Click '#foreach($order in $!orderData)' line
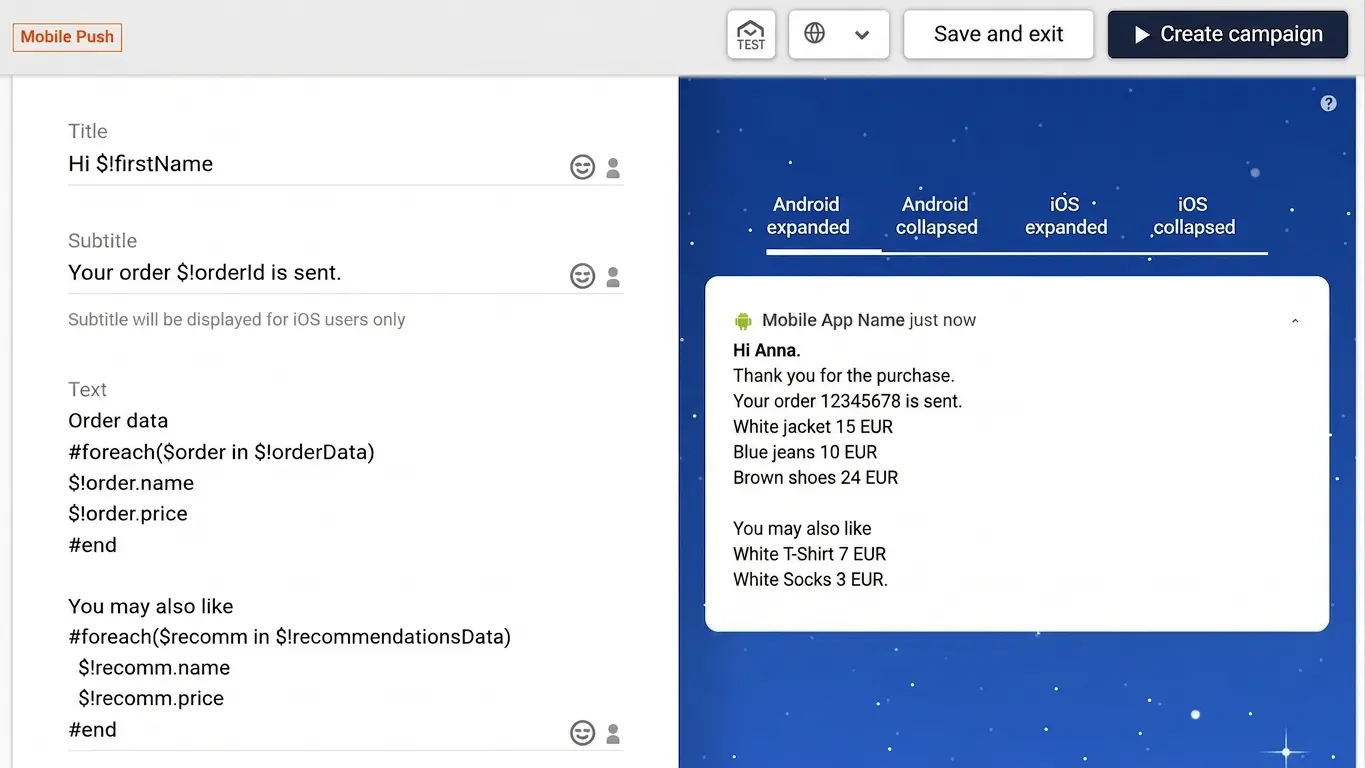 [x=221, y=452]
